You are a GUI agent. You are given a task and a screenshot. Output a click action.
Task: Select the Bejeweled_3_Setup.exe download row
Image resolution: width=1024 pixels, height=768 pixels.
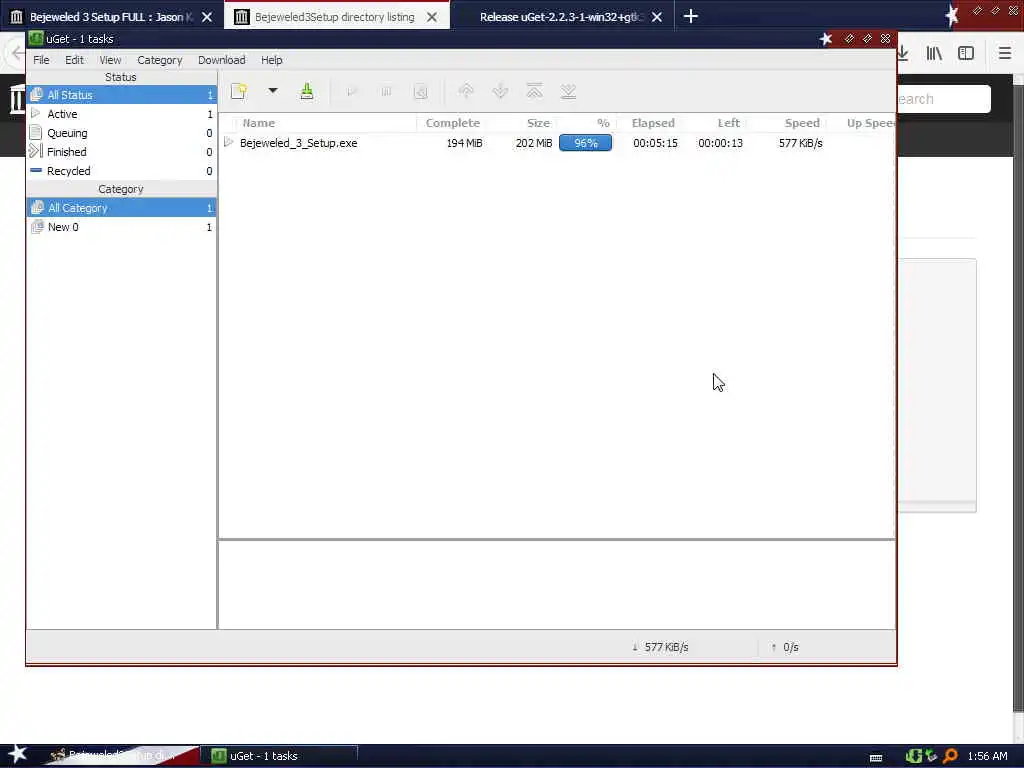tap(556, 143)
